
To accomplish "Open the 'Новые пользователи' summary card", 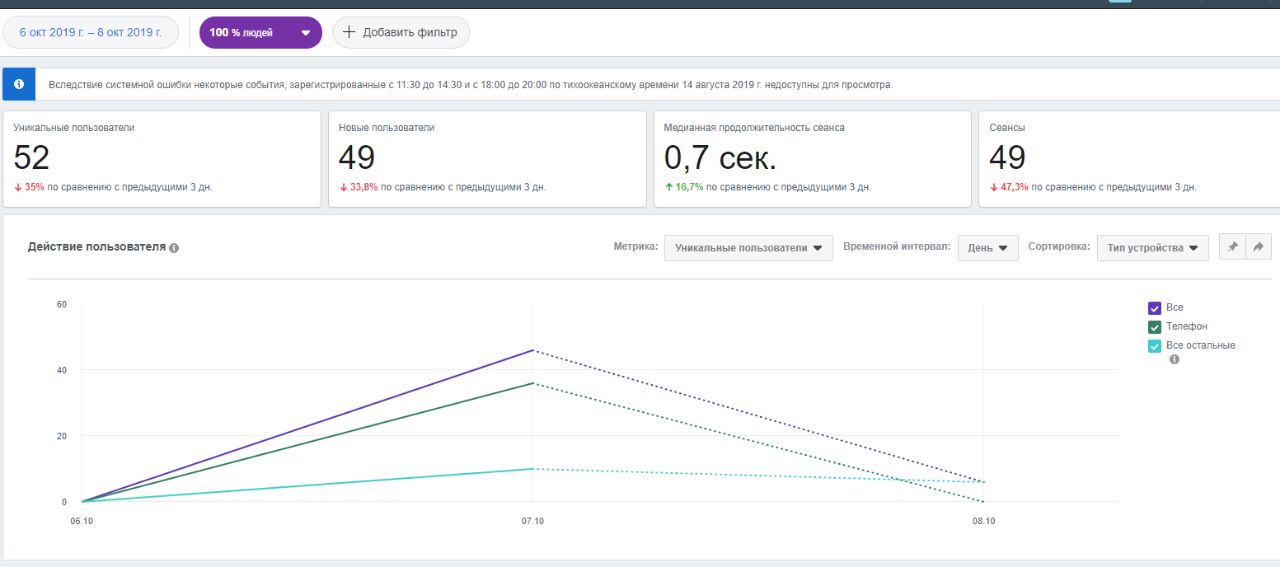I will point(487,159).
